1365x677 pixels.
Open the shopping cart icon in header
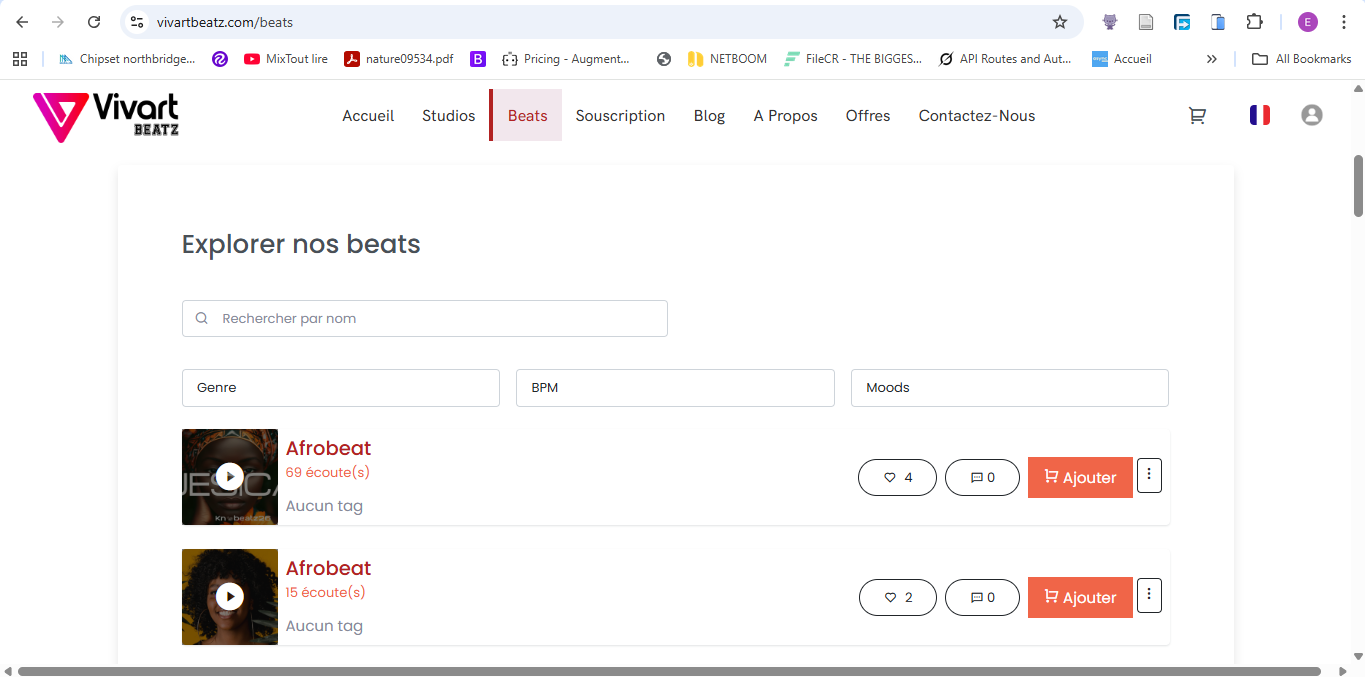[1196, 116]
